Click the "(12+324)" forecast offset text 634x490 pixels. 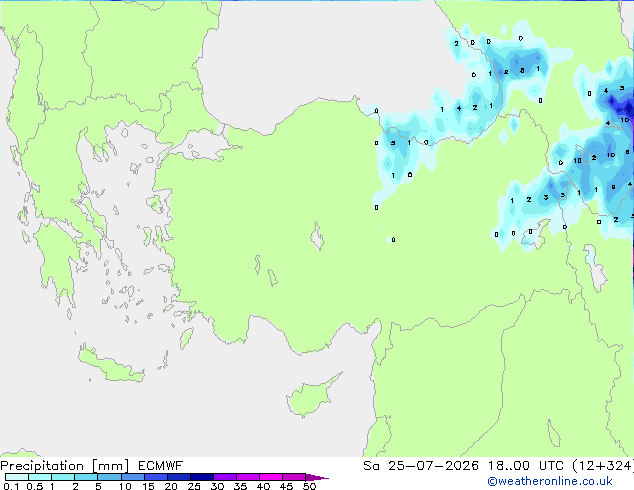[x=603, y=466]
